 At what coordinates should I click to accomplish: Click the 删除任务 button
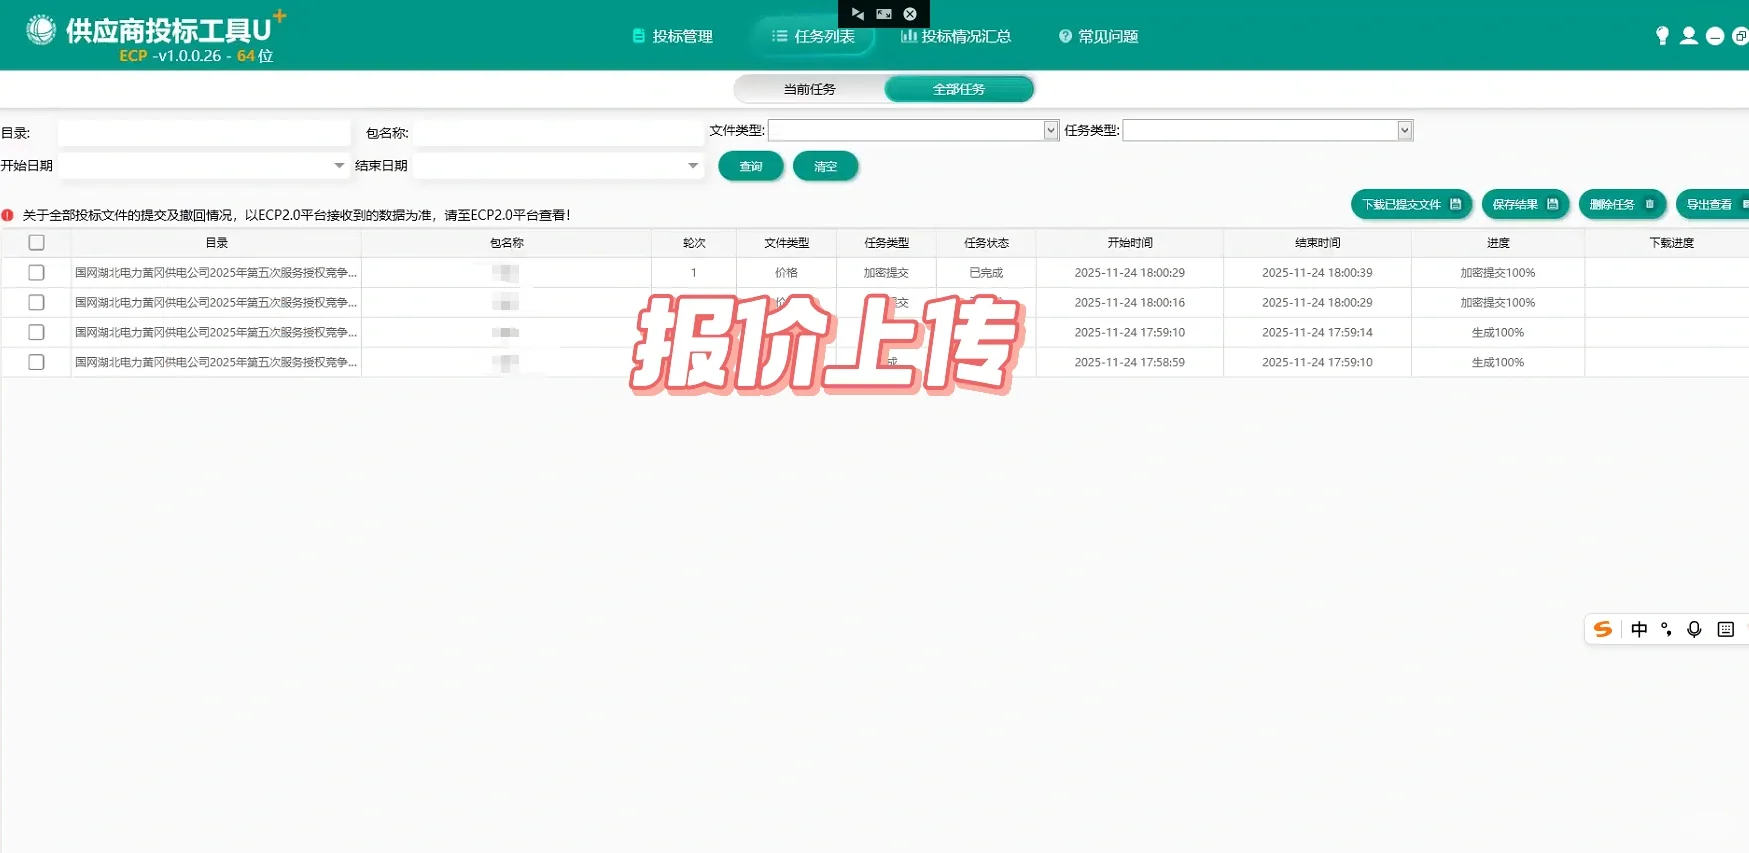(1622, 204)
